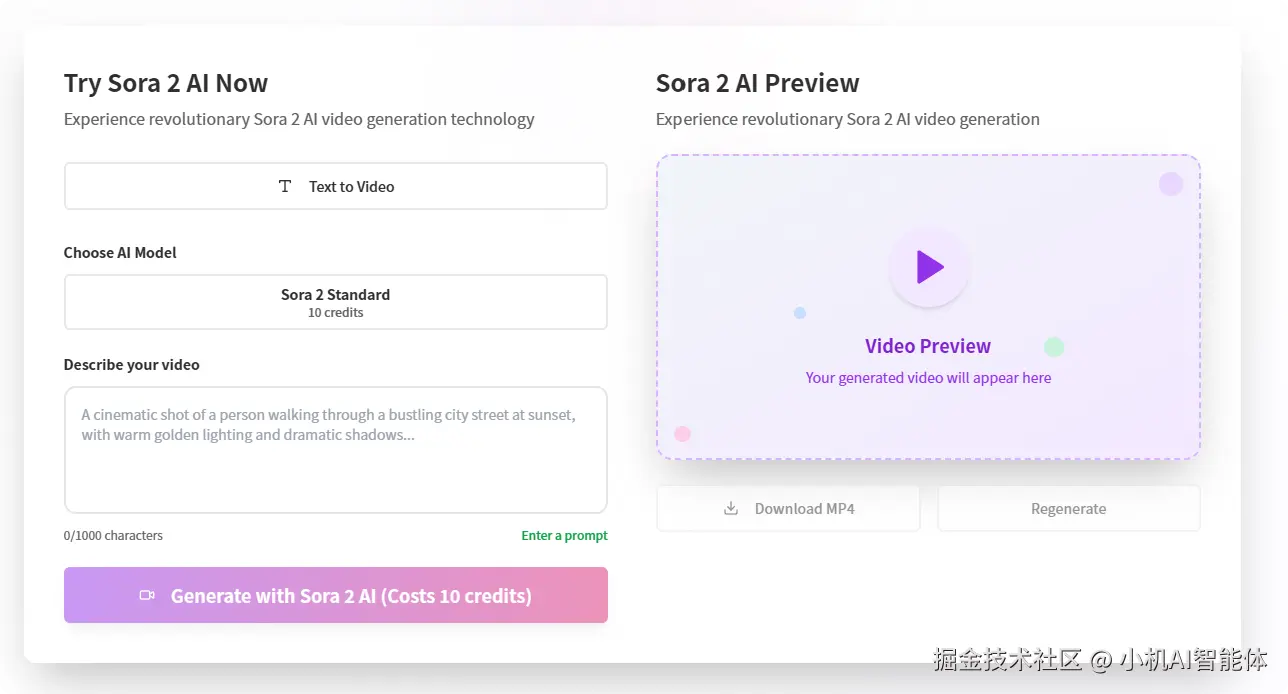Click the "Video Preview" title text
The image size is (1288, 694).
click(x=928, y=346)
